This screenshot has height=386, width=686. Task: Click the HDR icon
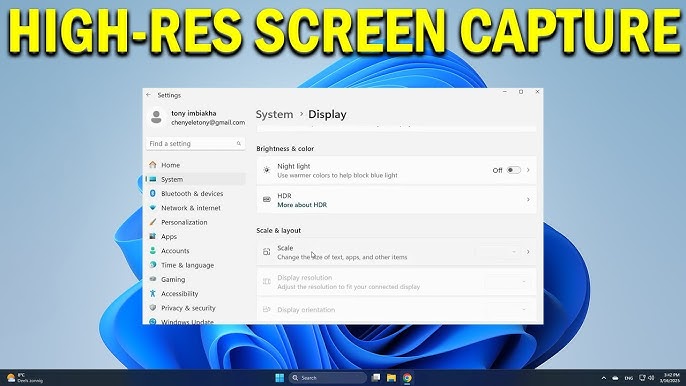(266, 200)
